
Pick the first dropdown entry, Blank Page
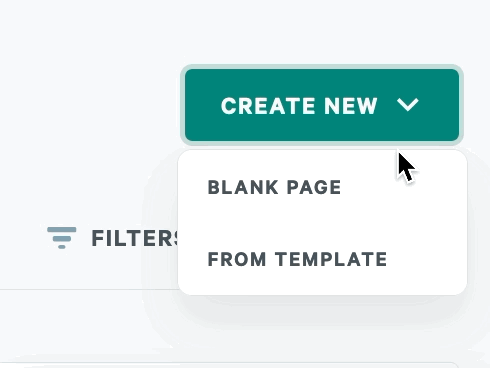[274, 187]
